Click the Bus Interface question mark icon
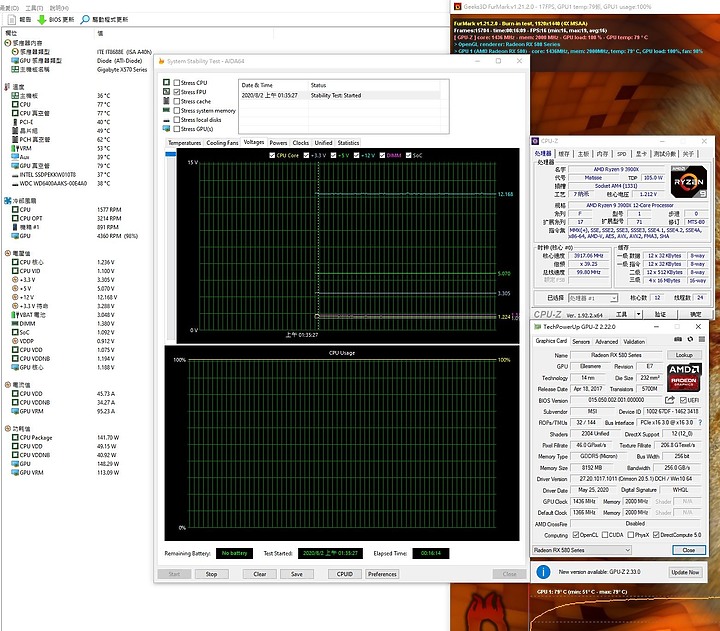 (700, 423)
